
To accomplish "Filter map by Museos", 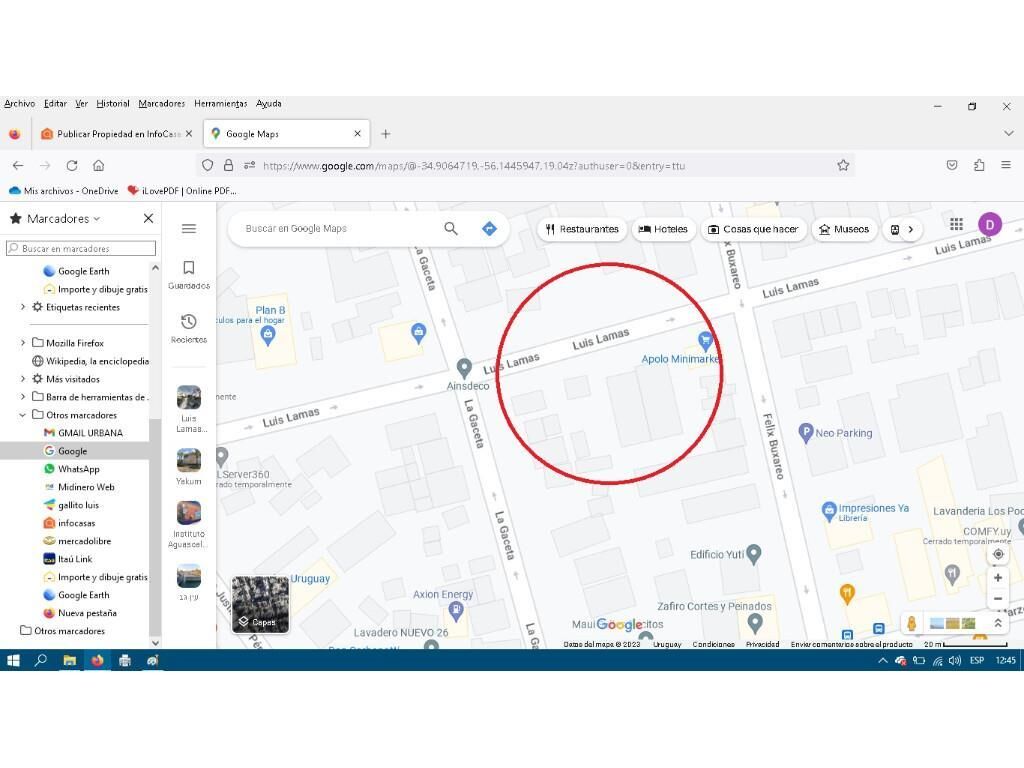I will point(844,229).
